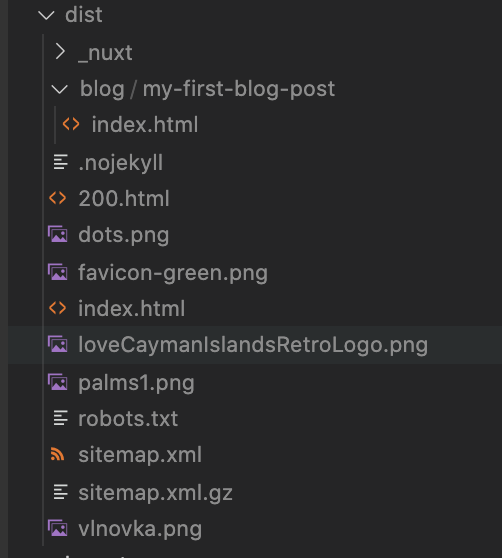Click the text icon beside robots.txt
502x558 pixels.
[x=60, y=418]
